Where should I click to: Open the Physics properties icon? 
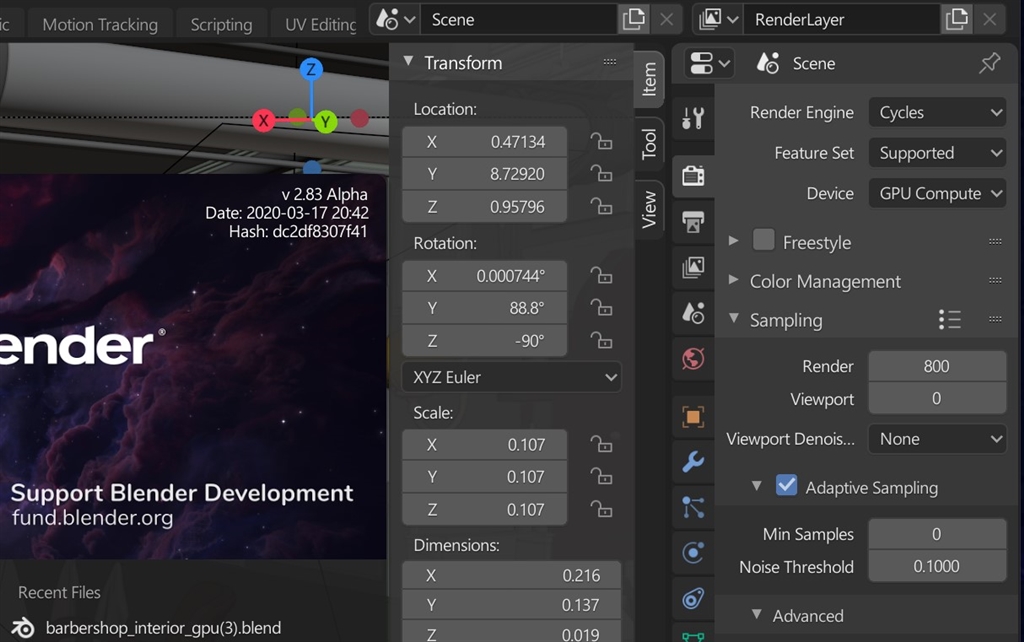pos(693,553)
